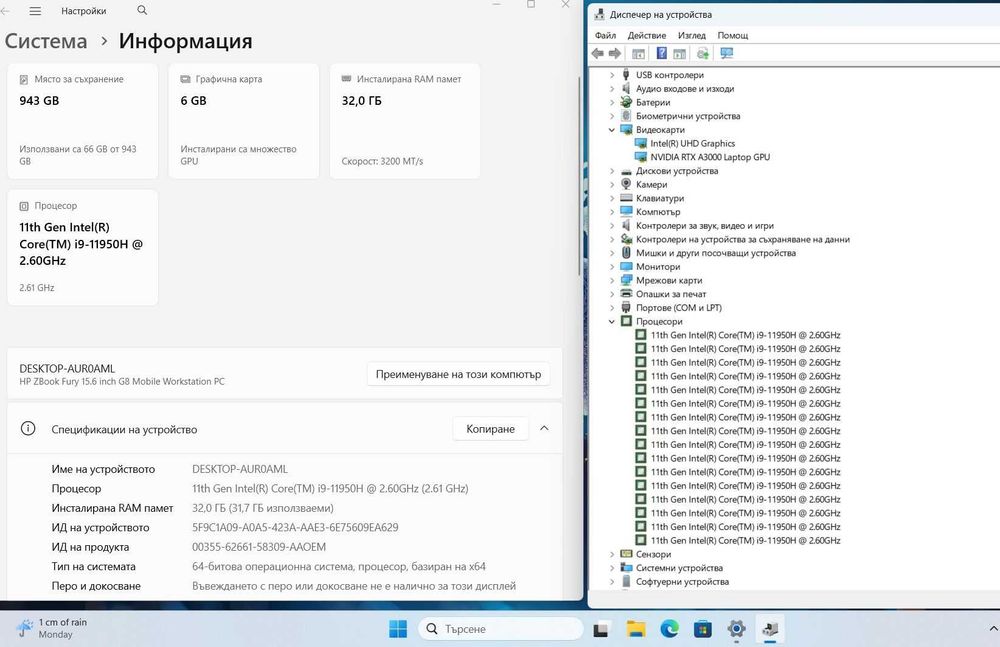Open the Изглед menu
The height and width of the screenshot is (647, 1000).
click(x=692, y=35)
